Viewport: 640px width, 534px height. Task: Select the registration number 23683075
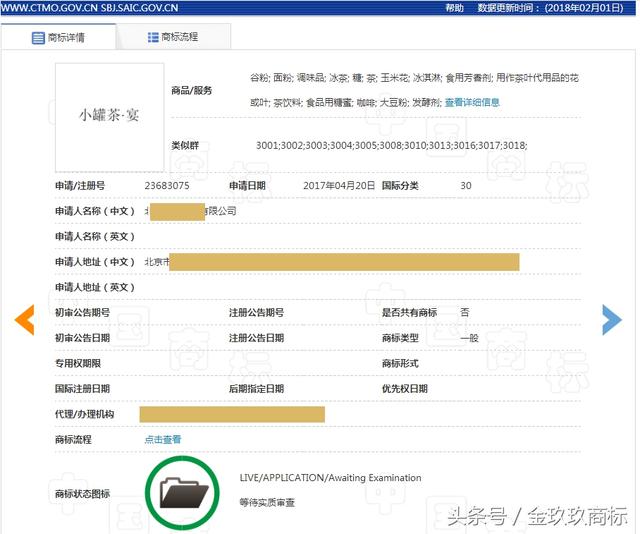point(167,186)
